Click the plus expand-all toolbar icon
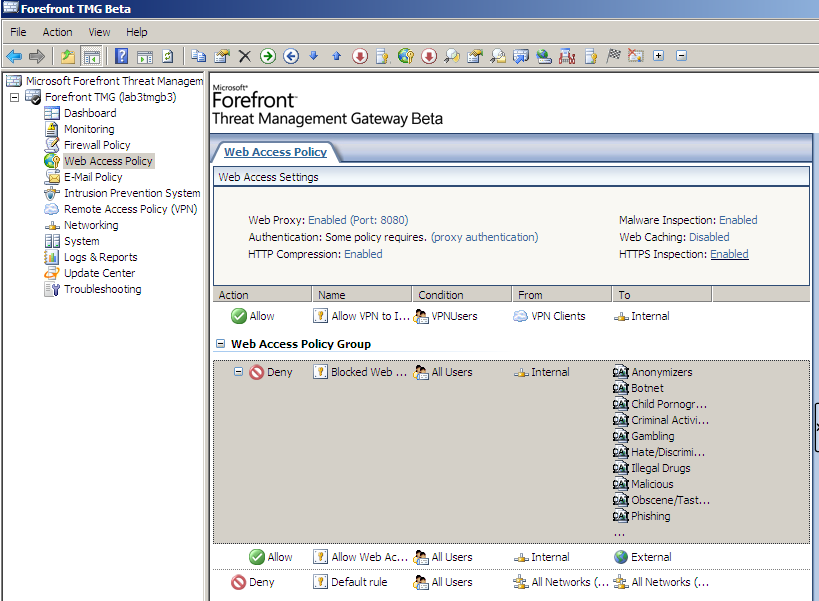The width and height of the screenshot is (819, 601). [x=659, y=56]
